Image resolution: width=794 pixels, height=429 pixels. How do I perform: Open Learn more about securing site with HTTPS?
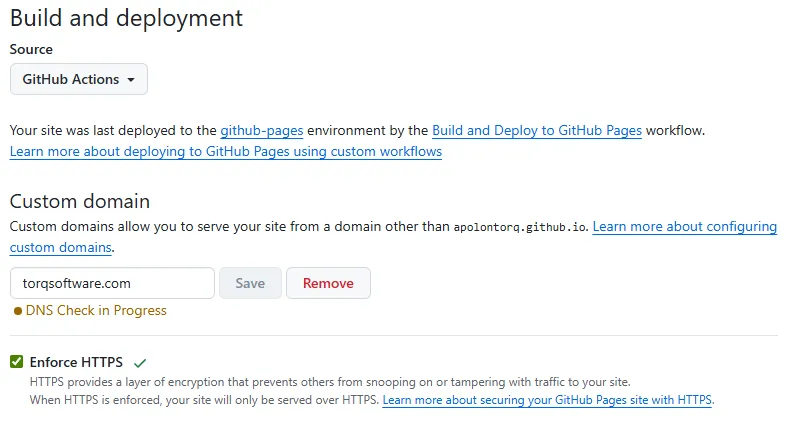[547, 400]
